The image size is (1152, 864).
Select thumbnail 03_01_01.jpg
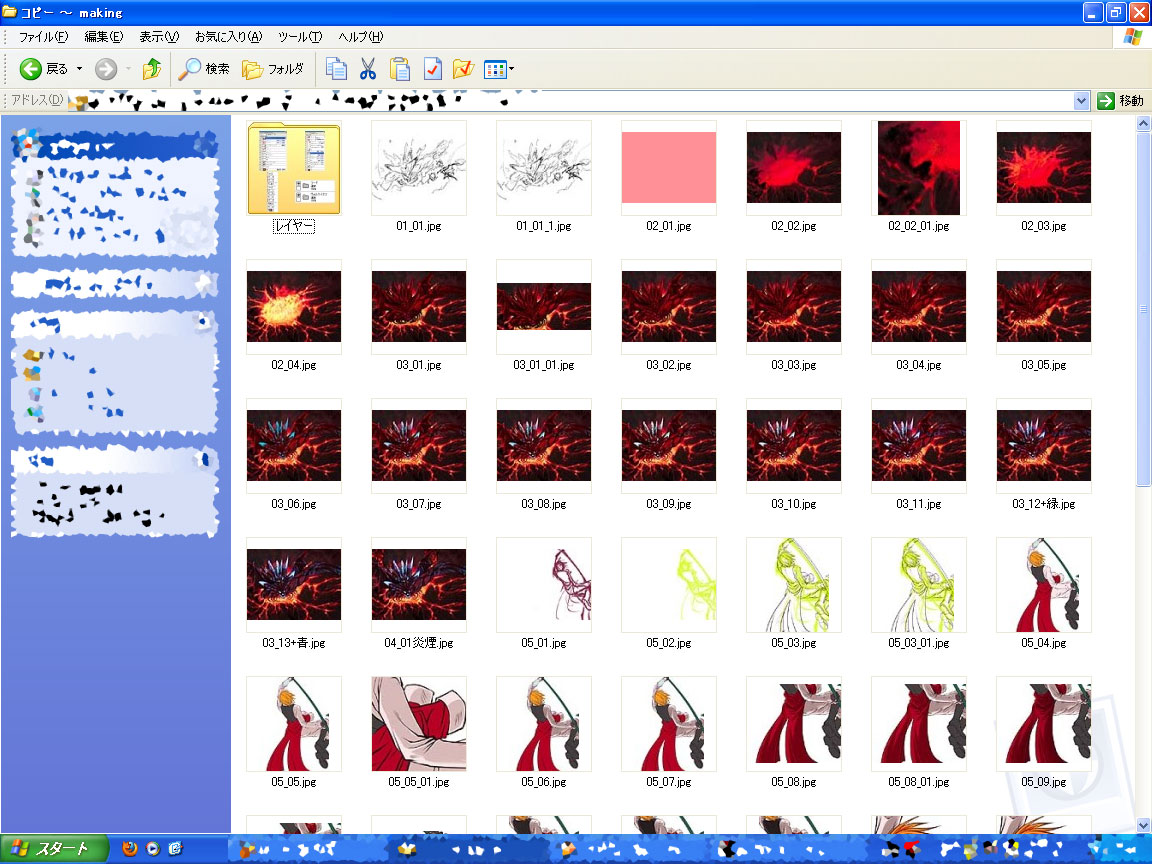544,307
